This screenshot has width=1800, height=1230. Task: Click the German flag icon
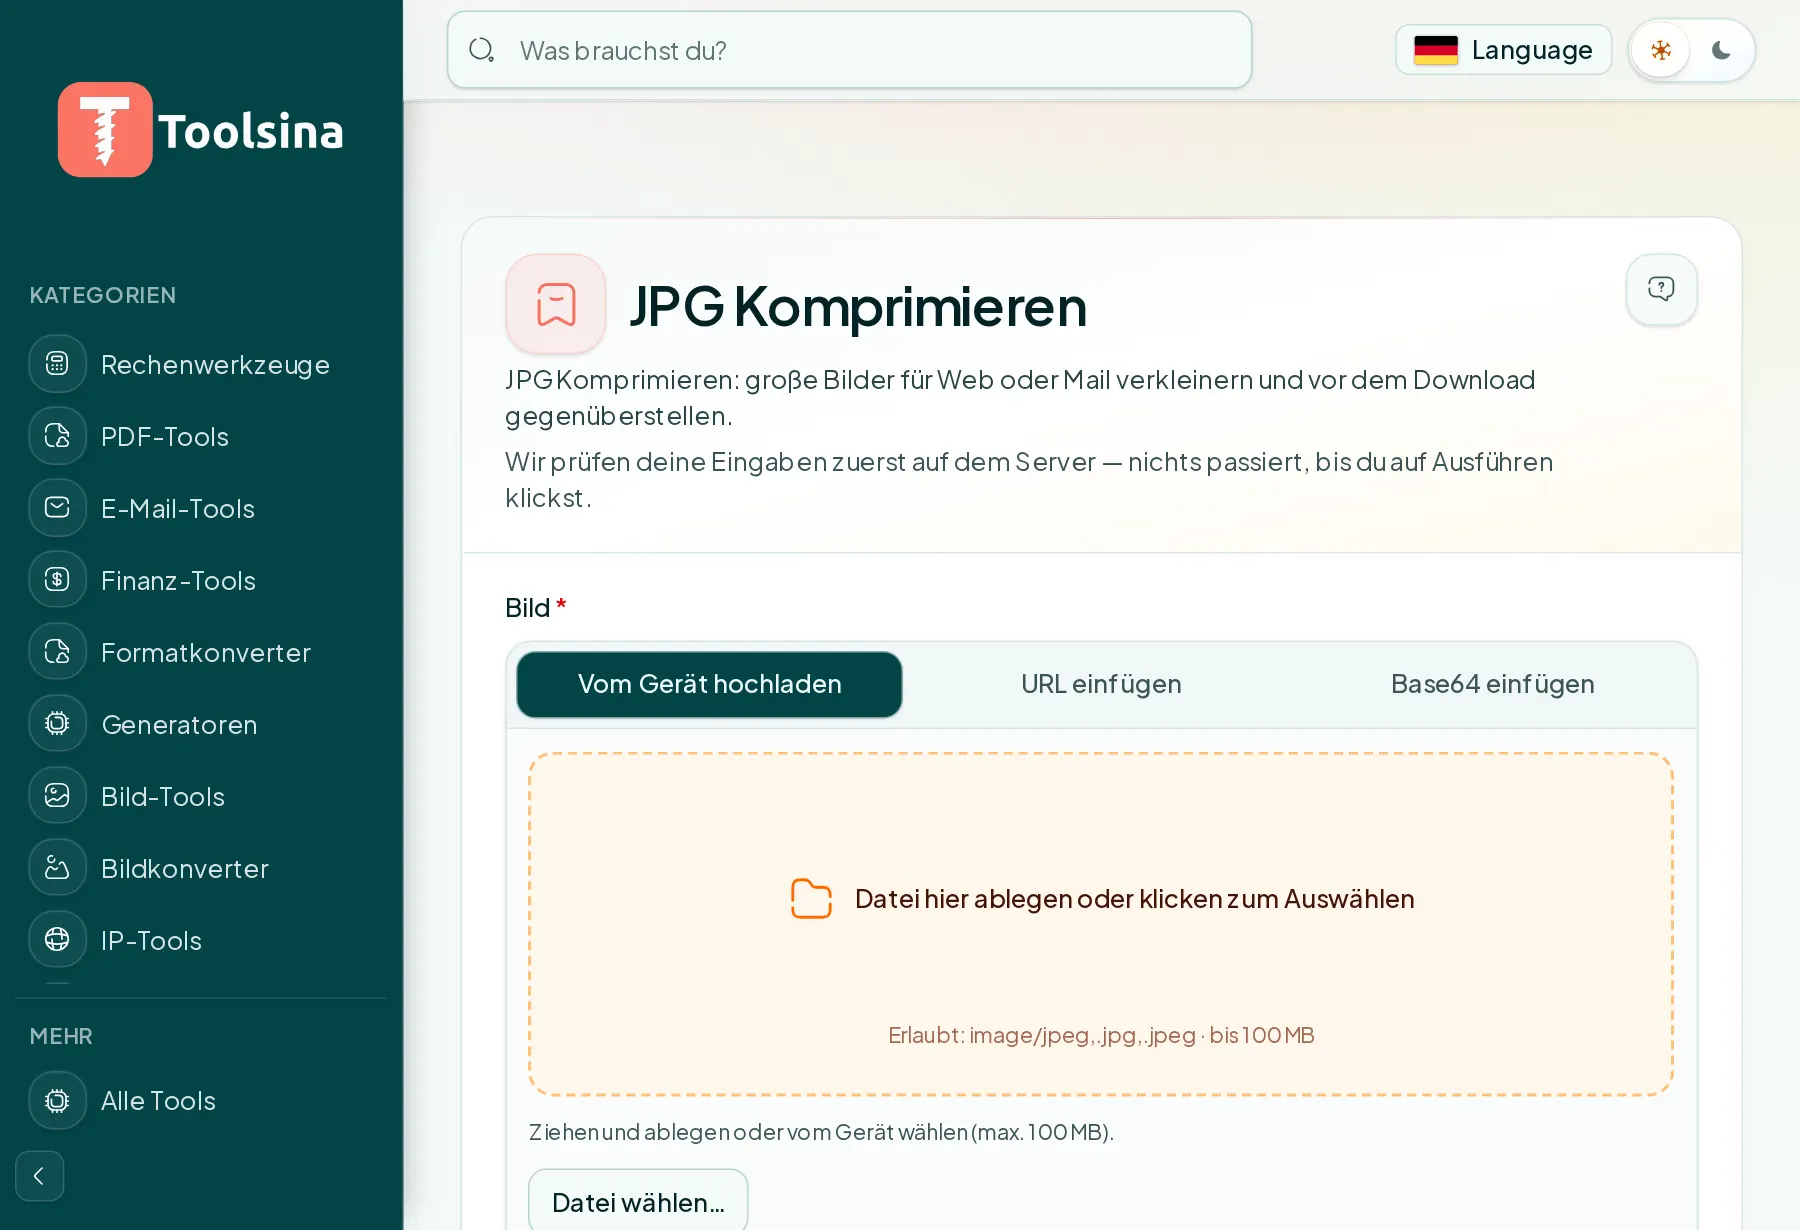point(1436,50)
